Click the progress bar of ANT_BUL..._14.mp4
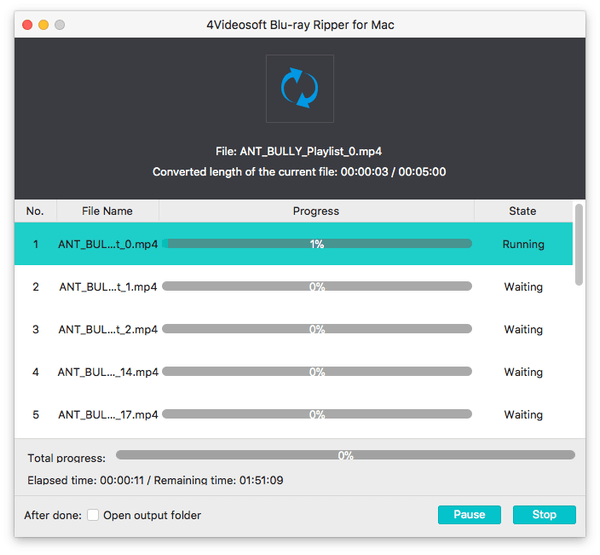Viewport: 600px width, 555px height. (x=317, y=371)
